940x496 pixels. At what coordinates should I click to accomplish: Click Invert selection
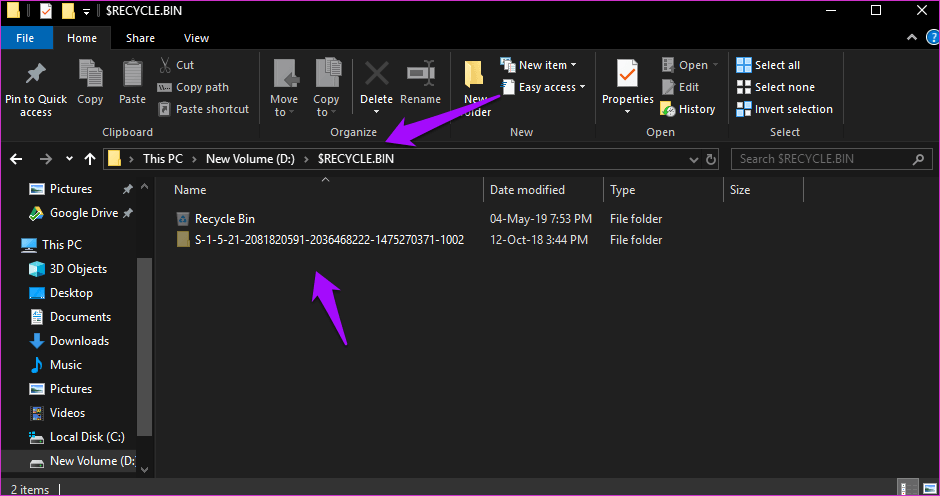click(785, 109)
